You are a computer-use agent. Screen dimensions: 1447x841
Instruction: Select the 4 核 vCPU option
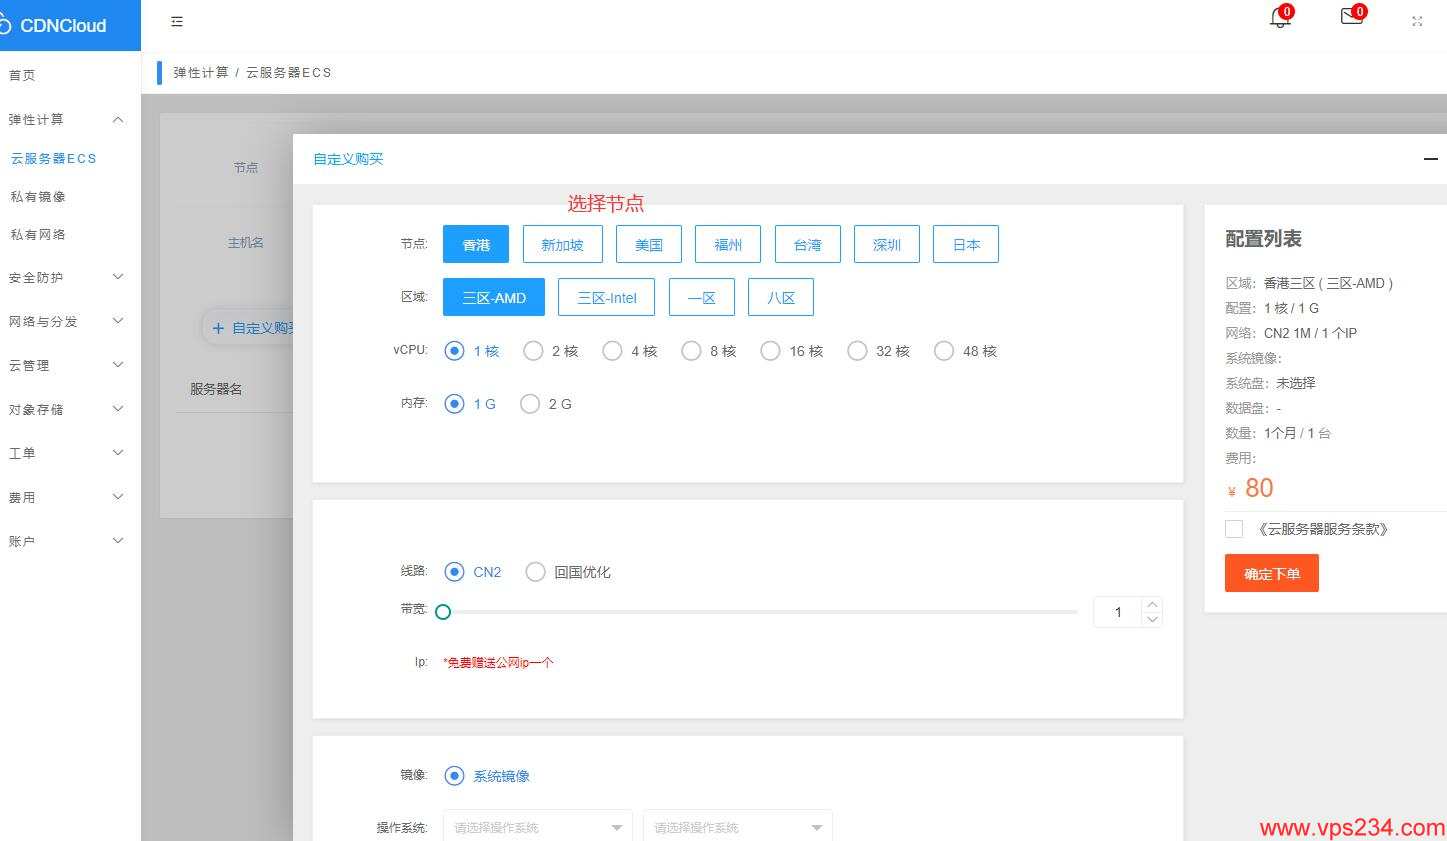coord(630,351)
